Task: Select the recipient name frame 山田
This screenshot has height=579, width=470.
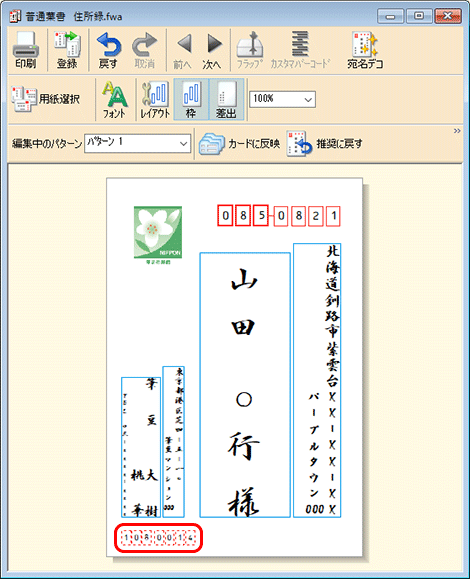Action: click(245, 385)
